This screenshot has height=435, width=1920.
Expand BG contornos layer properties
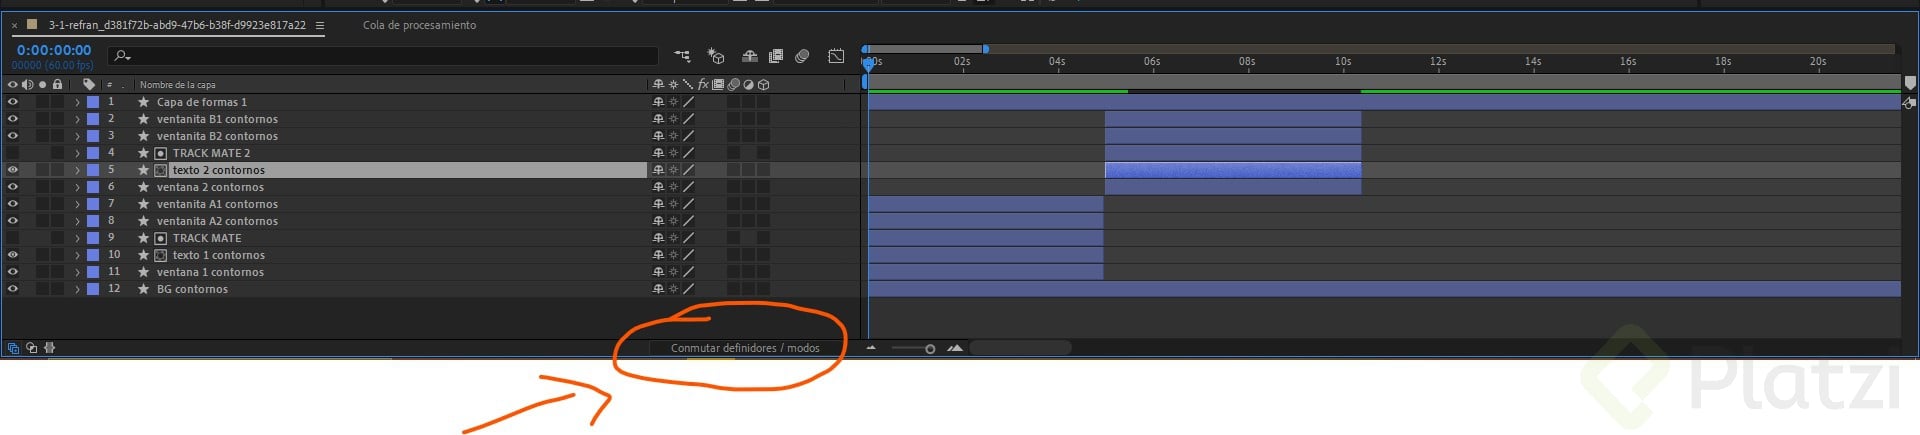click(77, 289)
